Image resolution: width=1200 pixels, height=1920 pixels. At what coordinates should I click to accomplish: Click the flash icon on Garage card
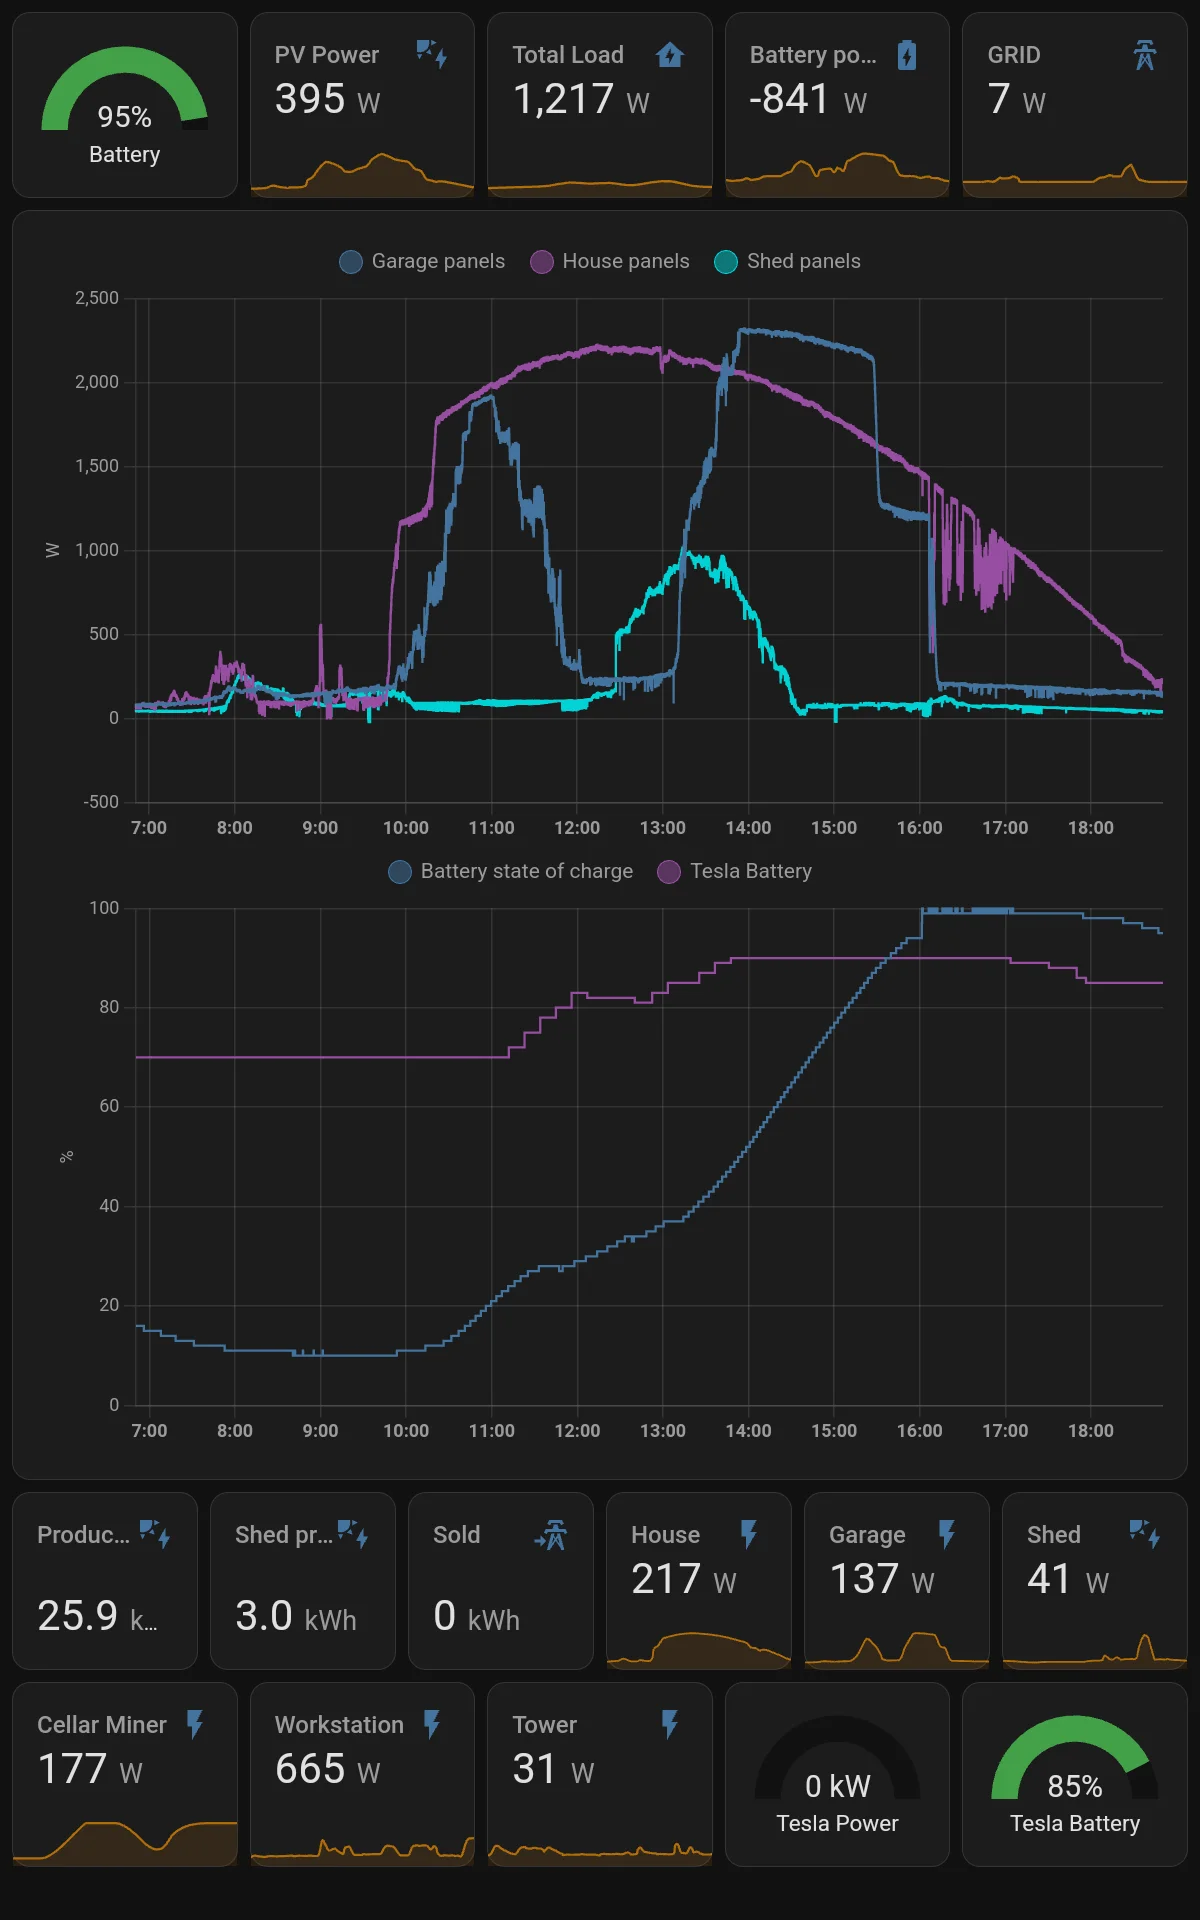click(x=947, y=1534)
